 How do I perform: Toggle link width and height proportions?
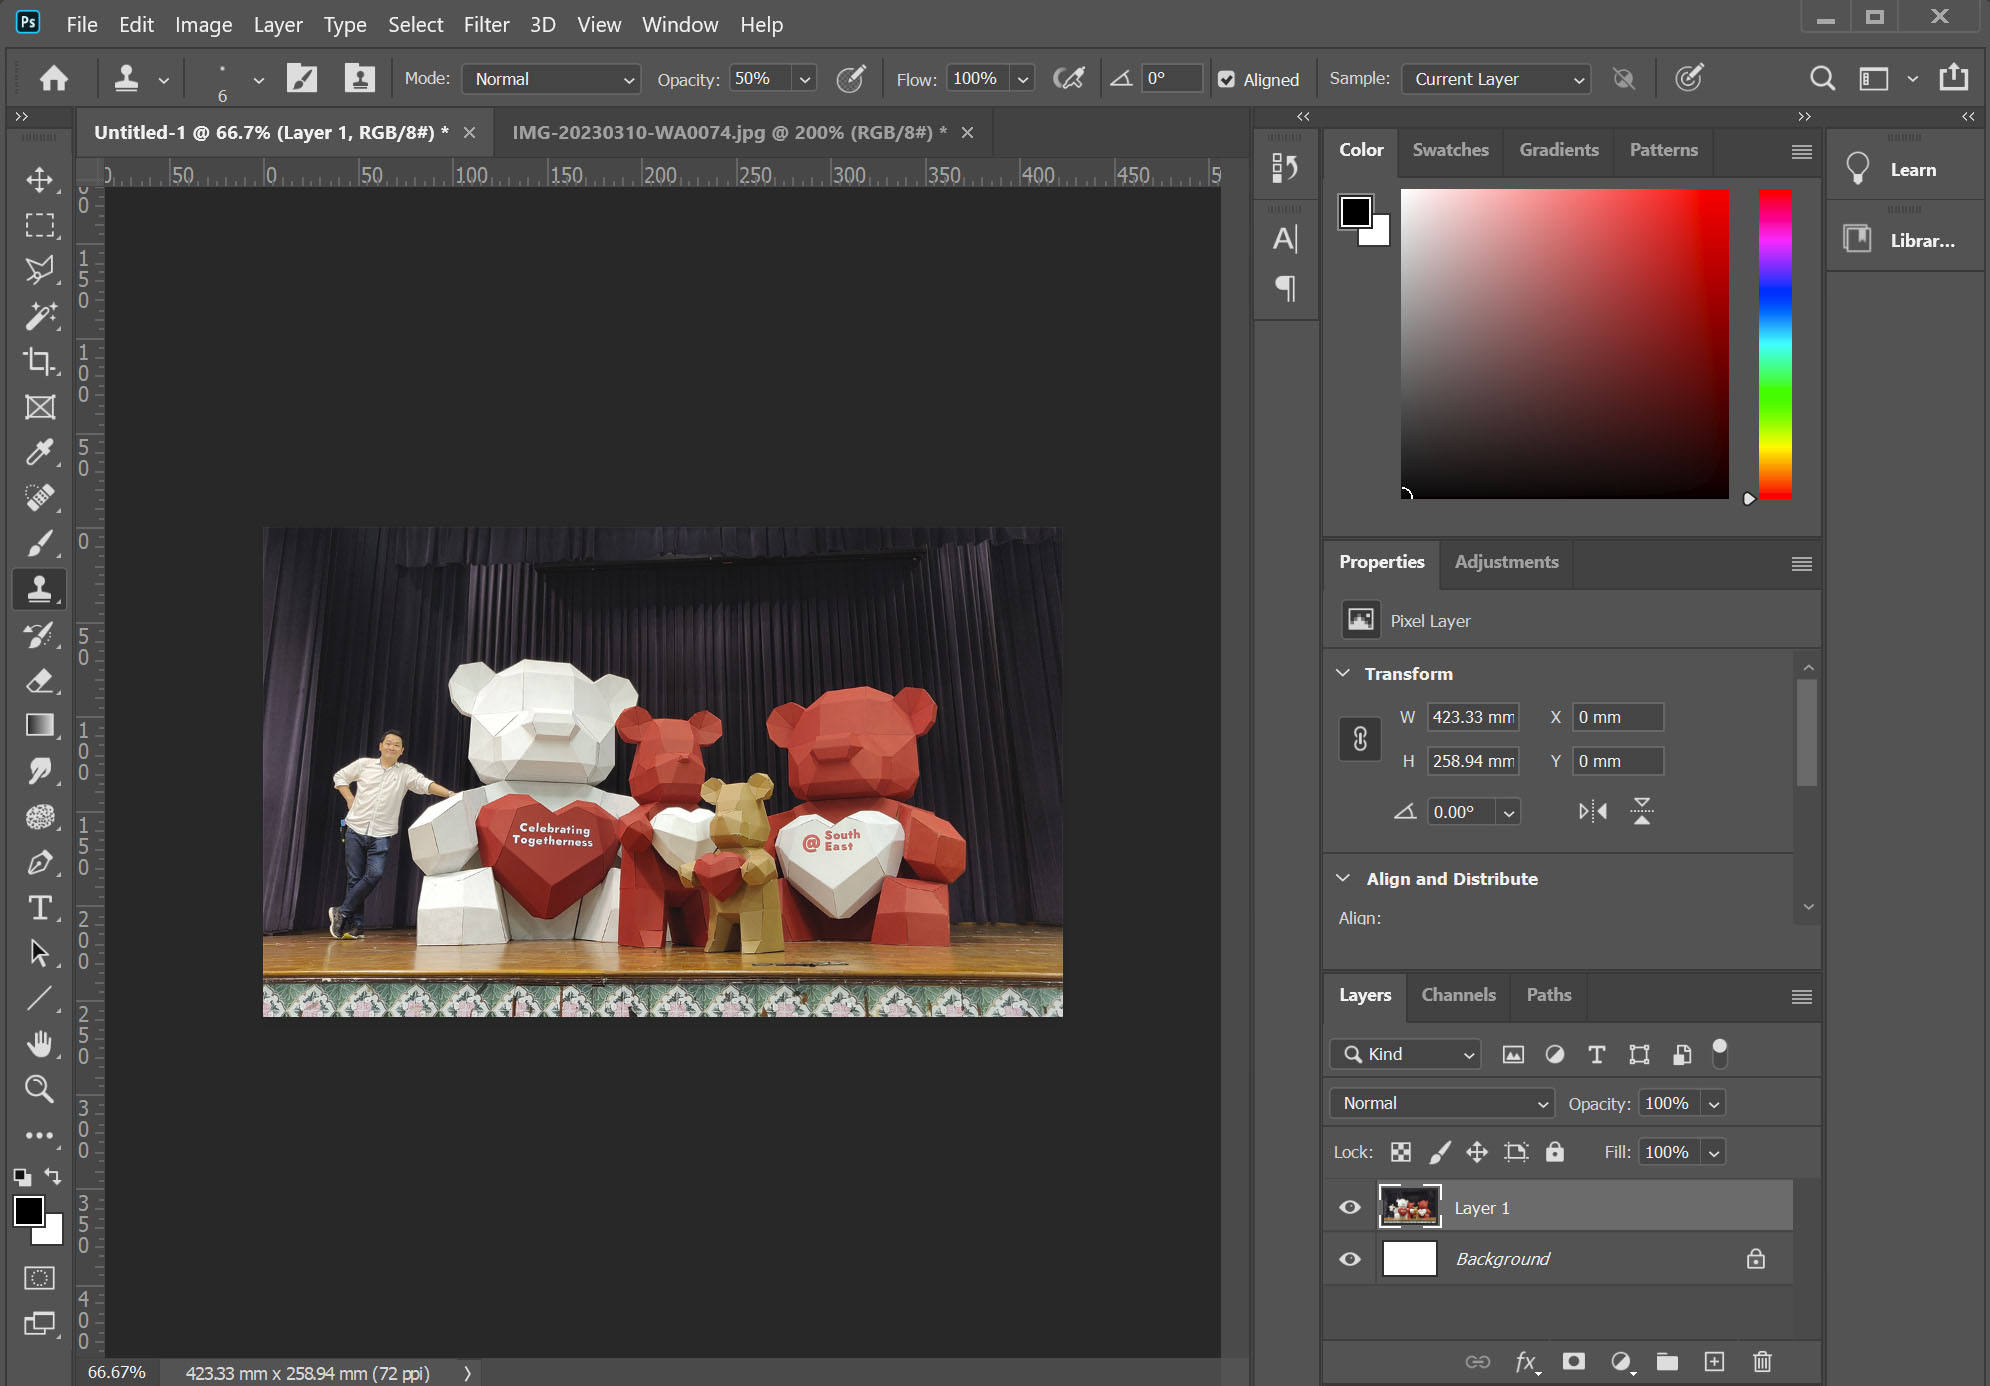pos(1360,739)
